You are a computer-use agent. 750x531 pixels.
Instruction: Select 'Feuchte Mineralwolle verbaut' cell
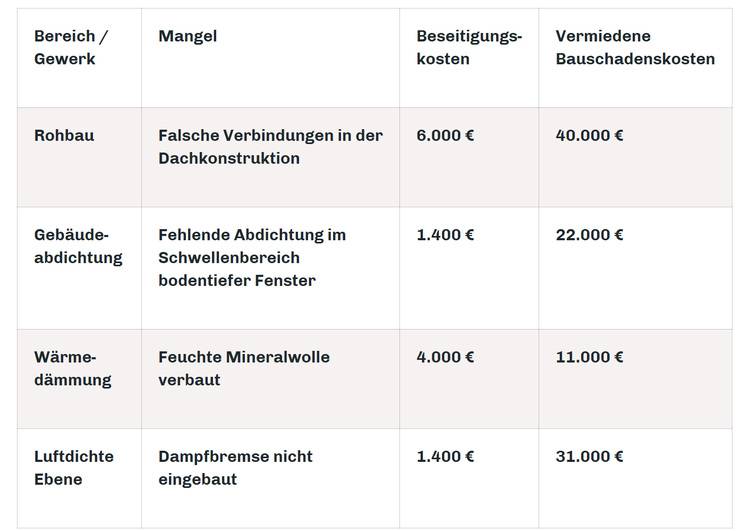(x=244, y=368)
